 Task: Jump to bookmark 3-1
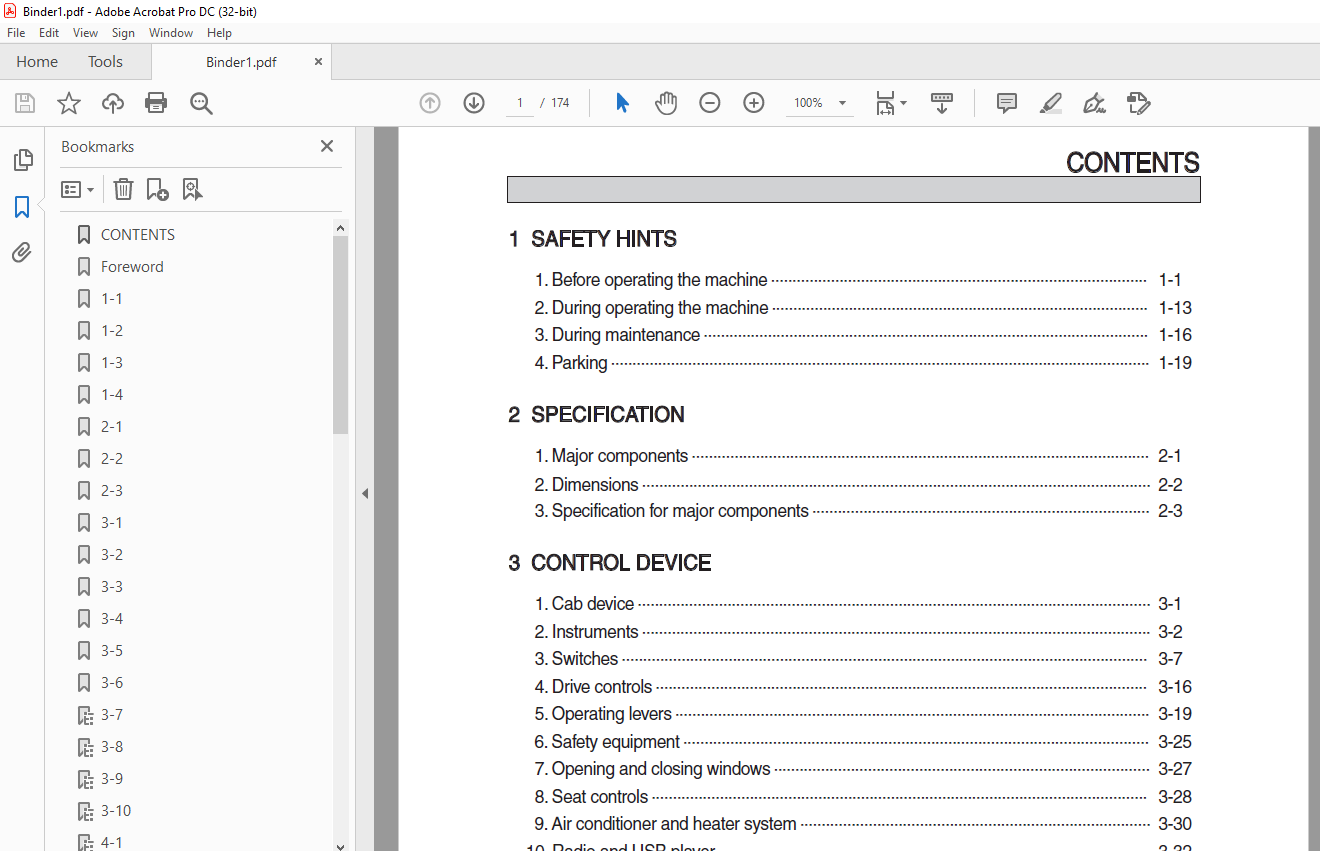tap(112, 523)
